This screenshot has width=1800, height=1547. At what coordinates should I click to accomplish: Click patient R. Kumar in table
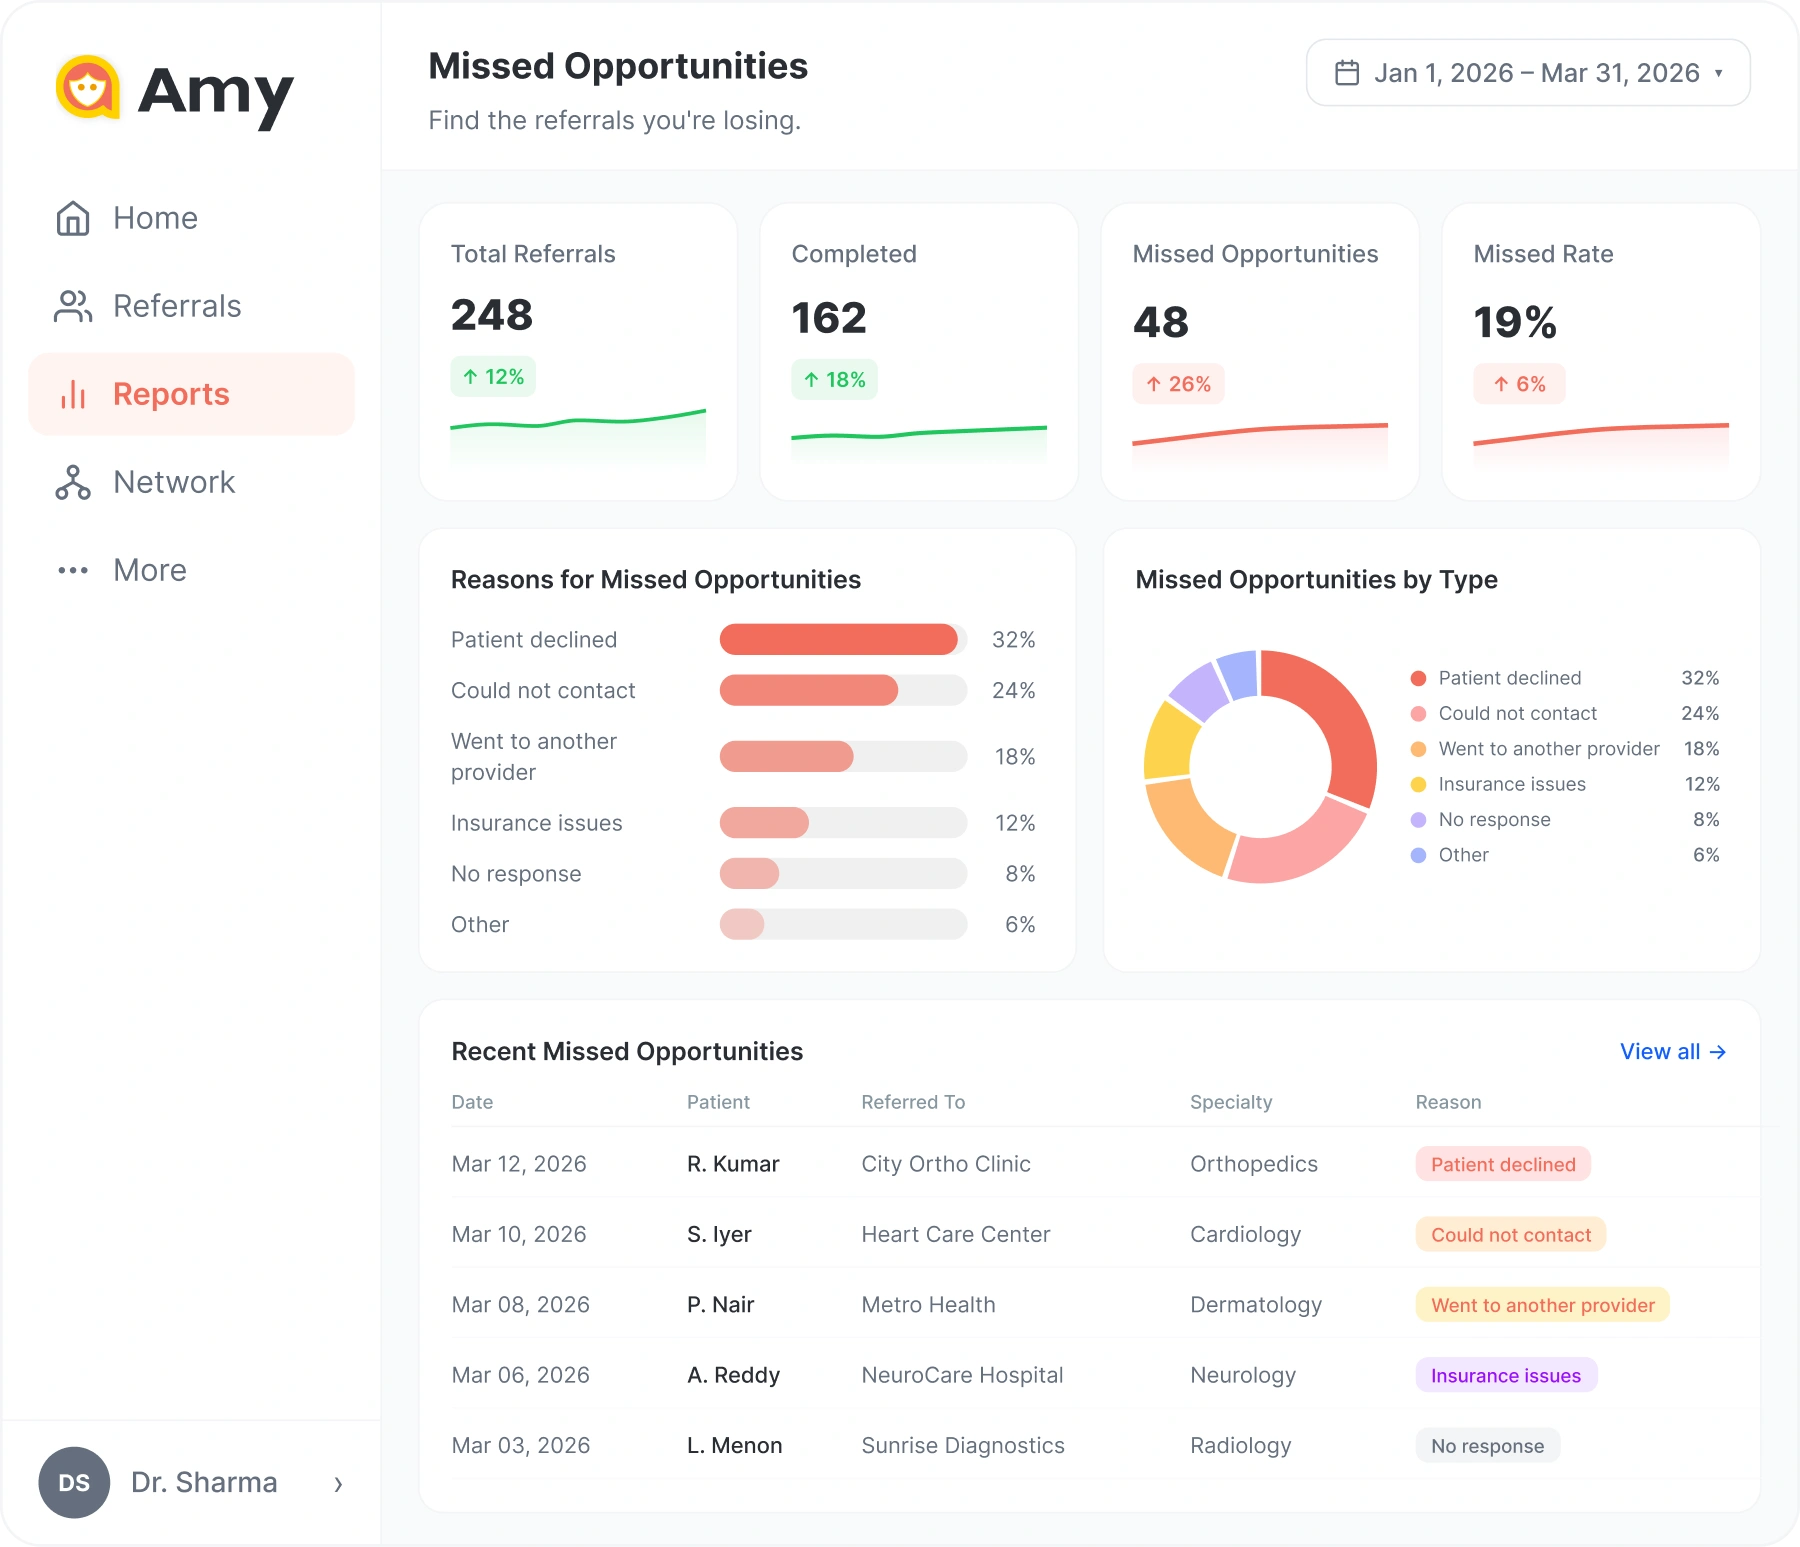733,1164
